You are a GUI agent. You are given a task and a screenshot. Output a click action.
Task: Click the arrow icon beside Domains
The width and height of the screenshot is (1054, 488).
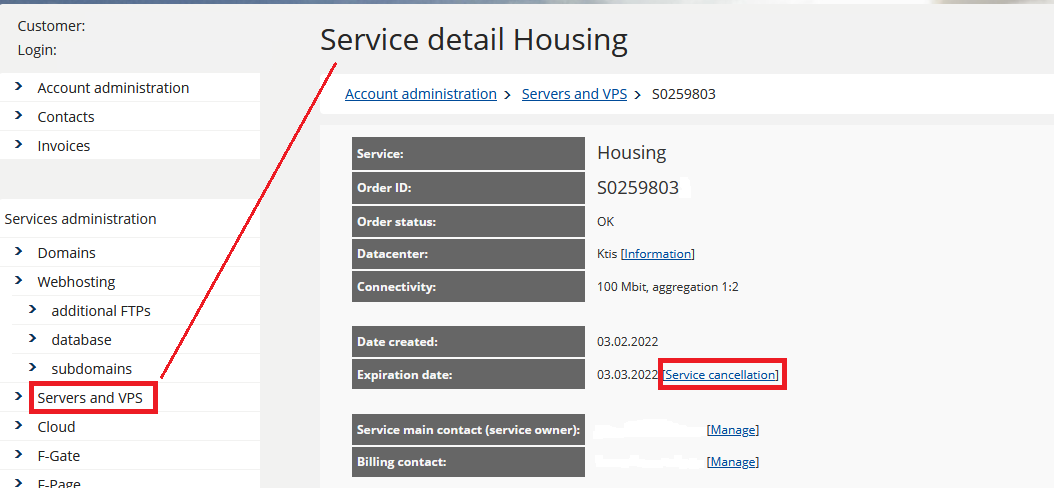point(18,251)
